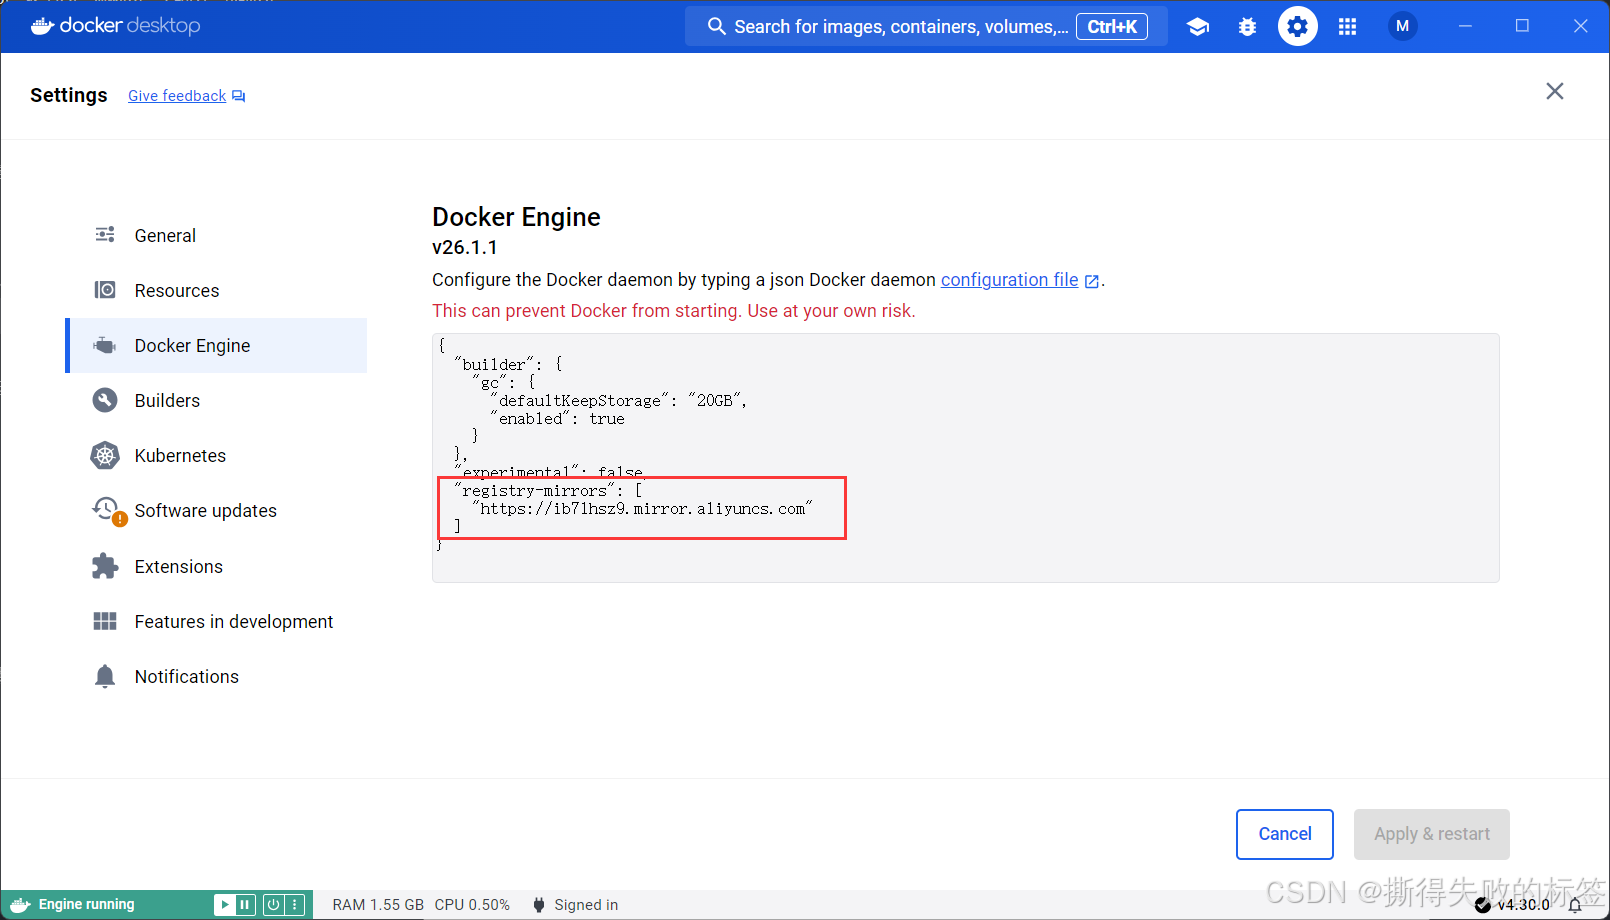Screen dimensions: 1610x920
Task: Click the "enabled": true line
Action: [557, 419]
